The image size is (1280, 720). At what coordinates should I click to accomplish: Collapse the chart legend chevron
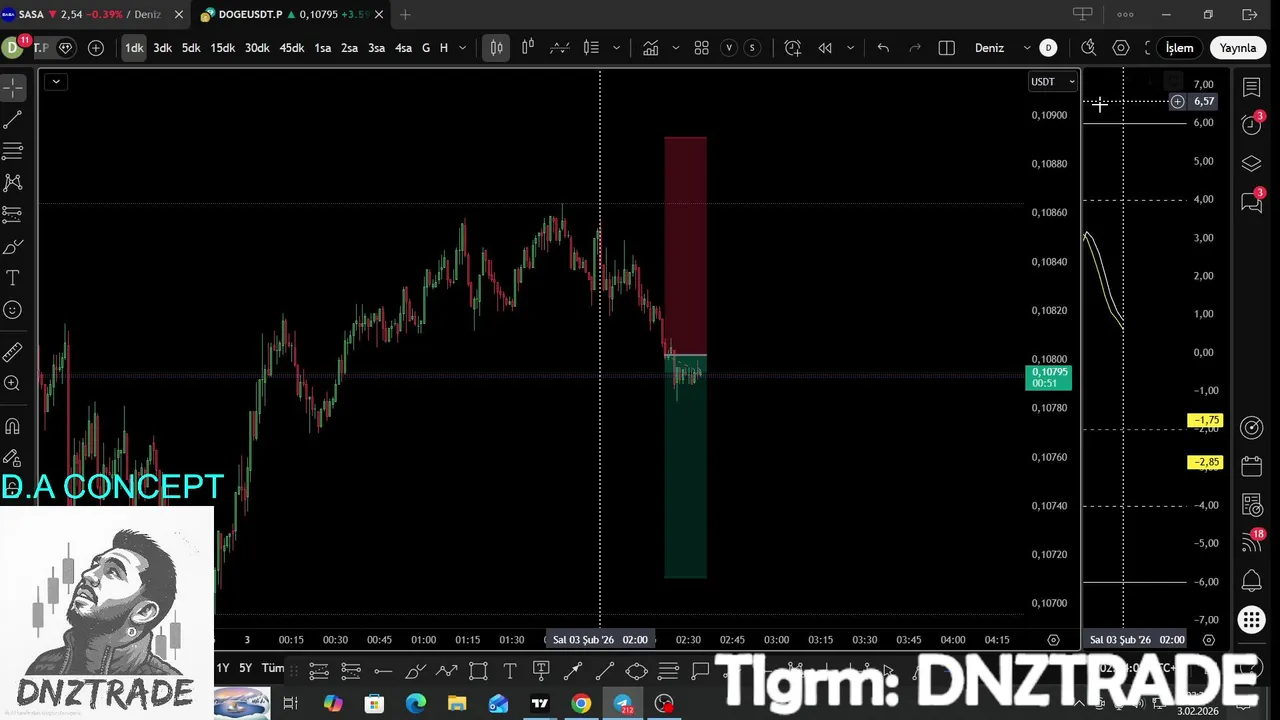tap(56, 82)
